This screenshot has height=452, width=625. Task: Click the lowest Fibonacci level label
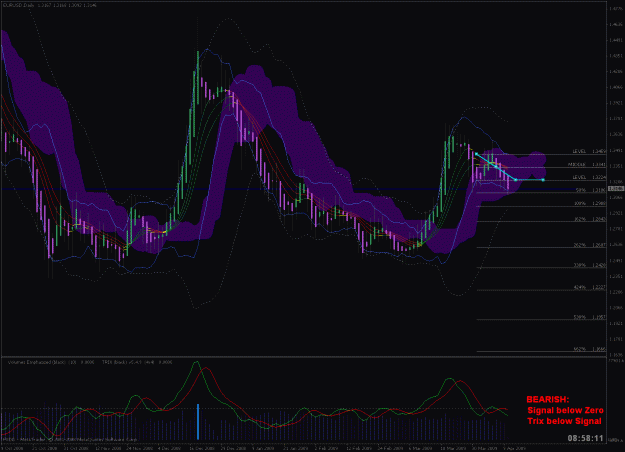point(580,349)
